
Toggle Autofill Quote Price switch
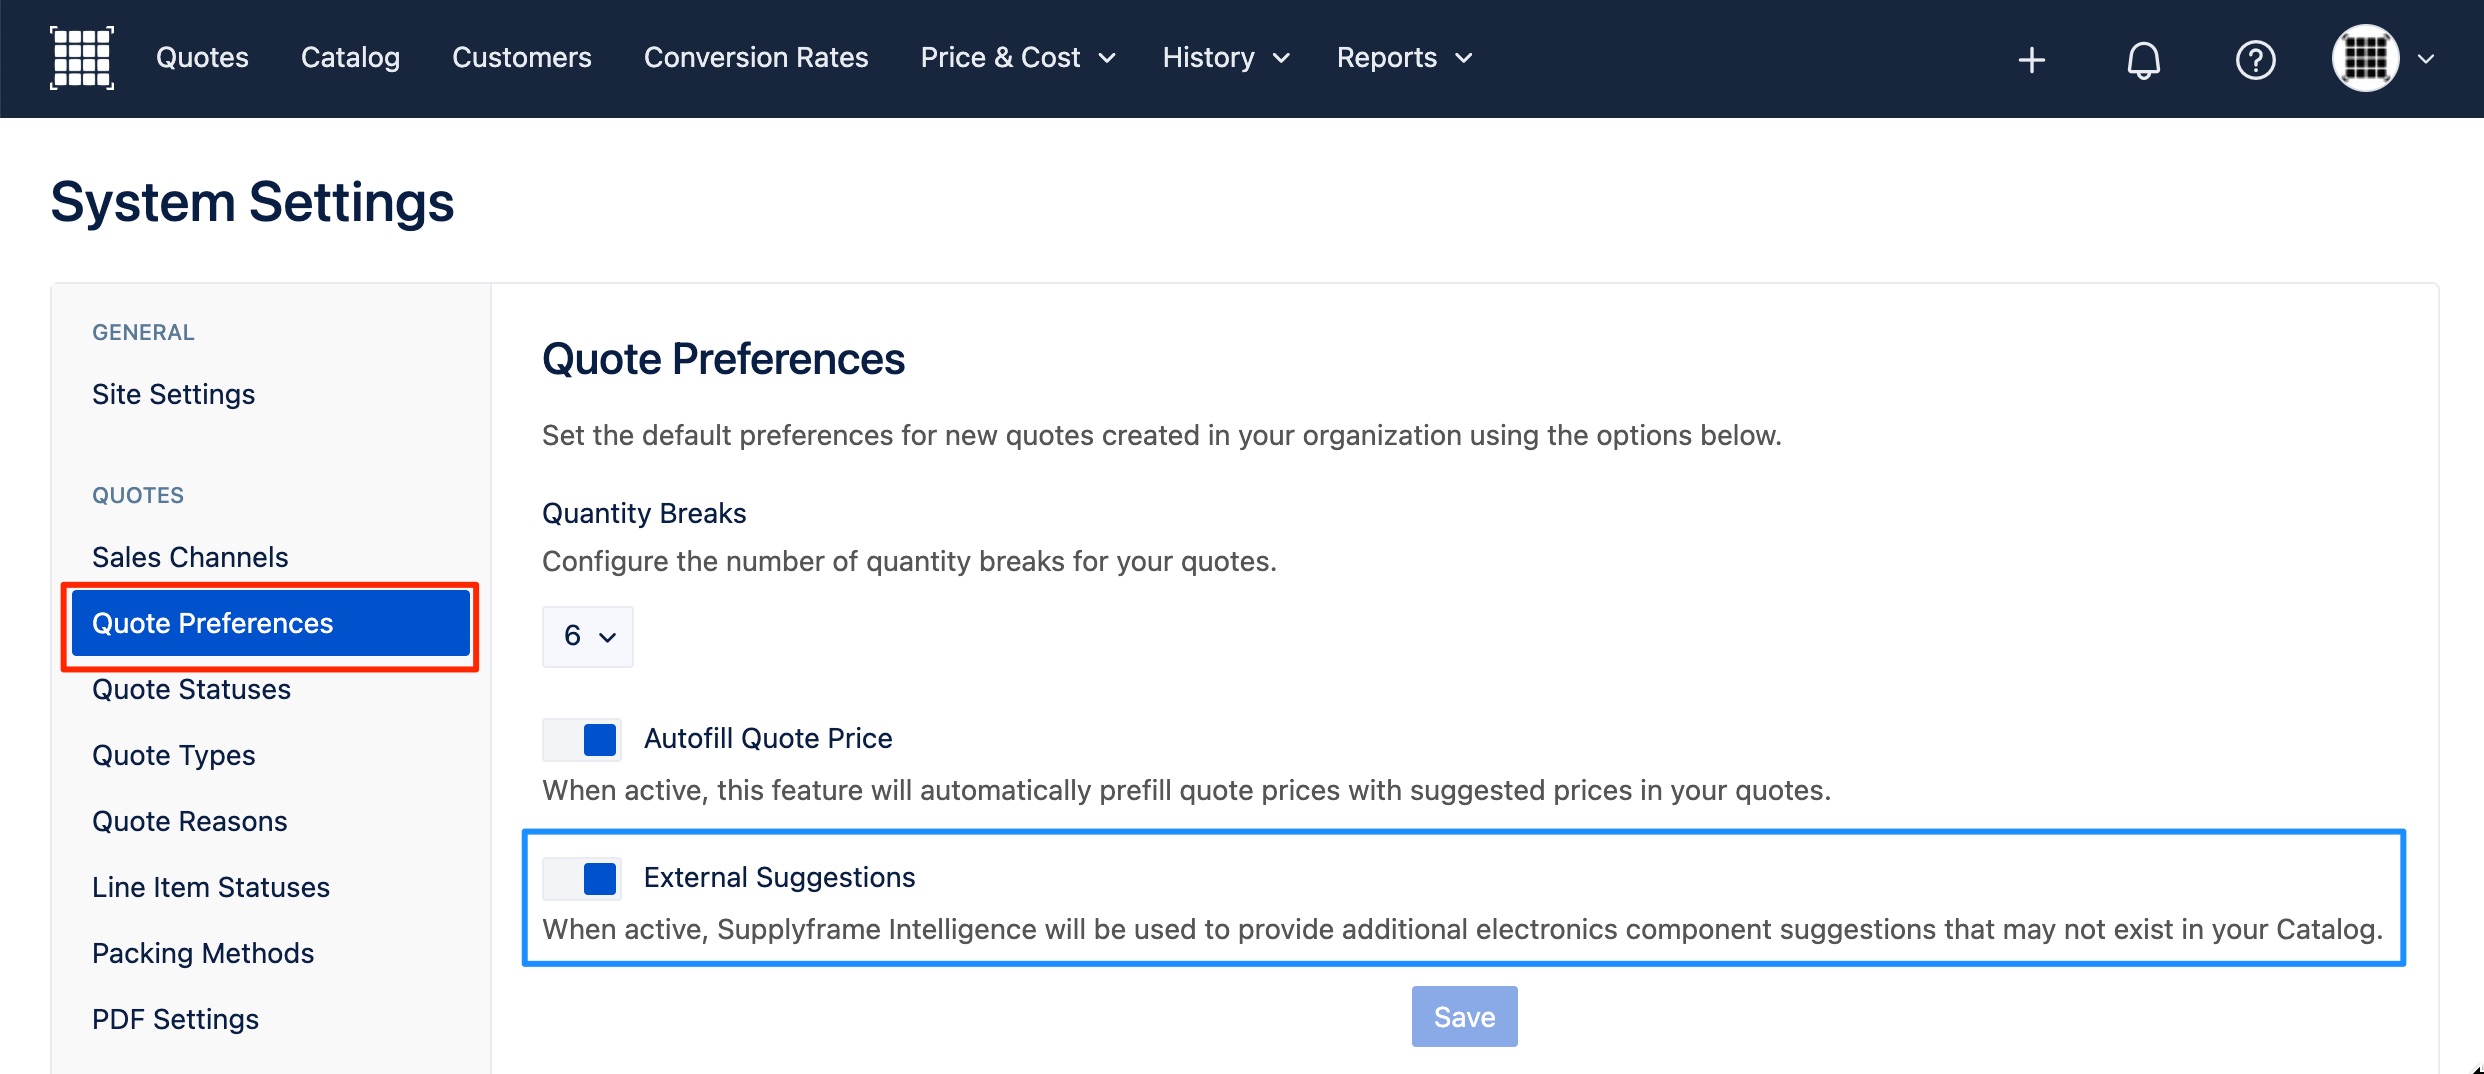[582, 740]
